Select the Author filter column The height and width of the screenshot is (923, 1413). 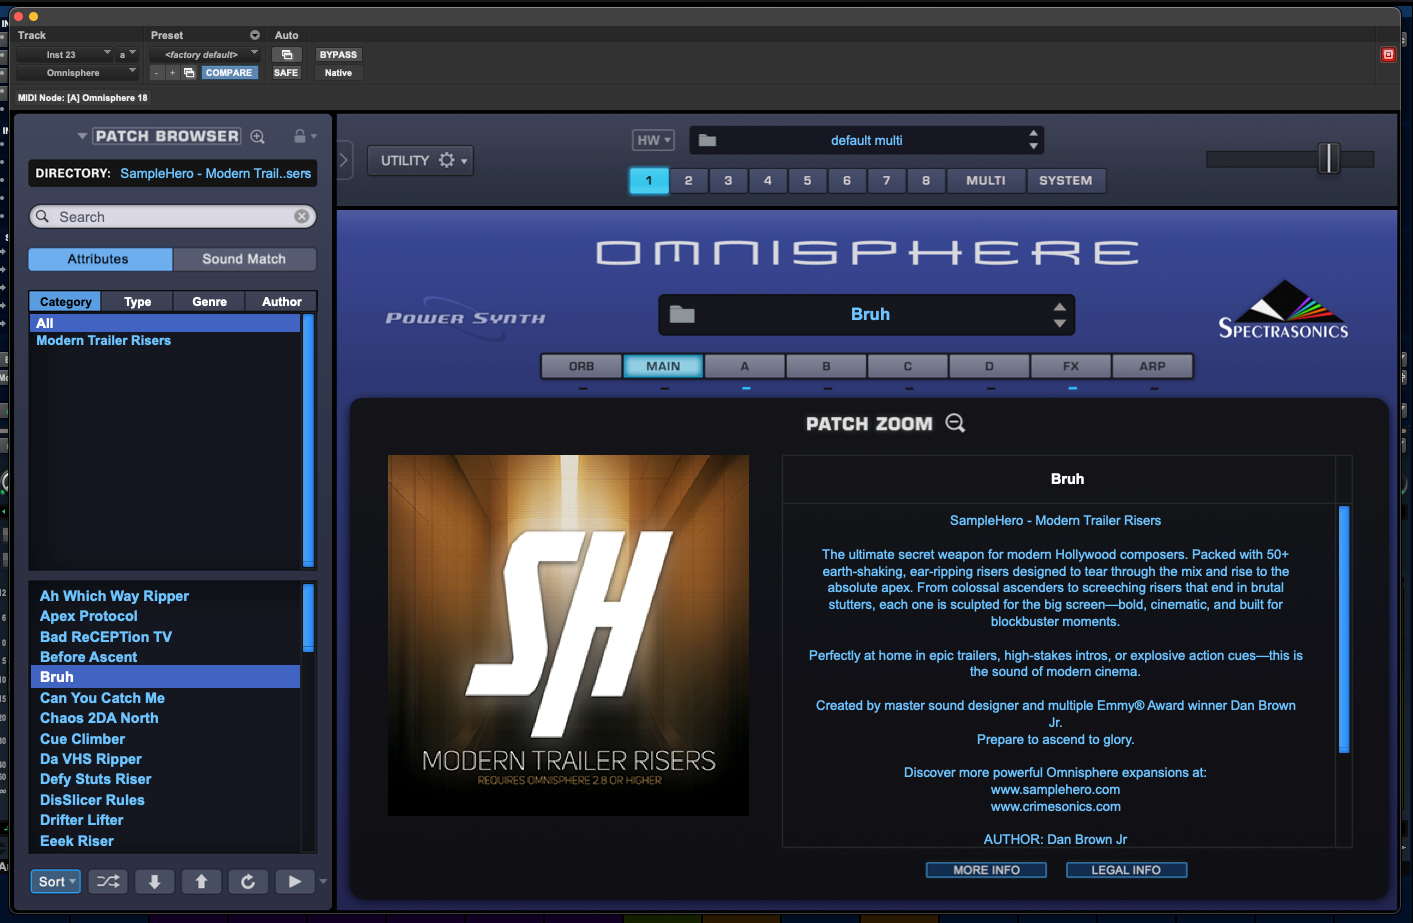pos(282,301)
